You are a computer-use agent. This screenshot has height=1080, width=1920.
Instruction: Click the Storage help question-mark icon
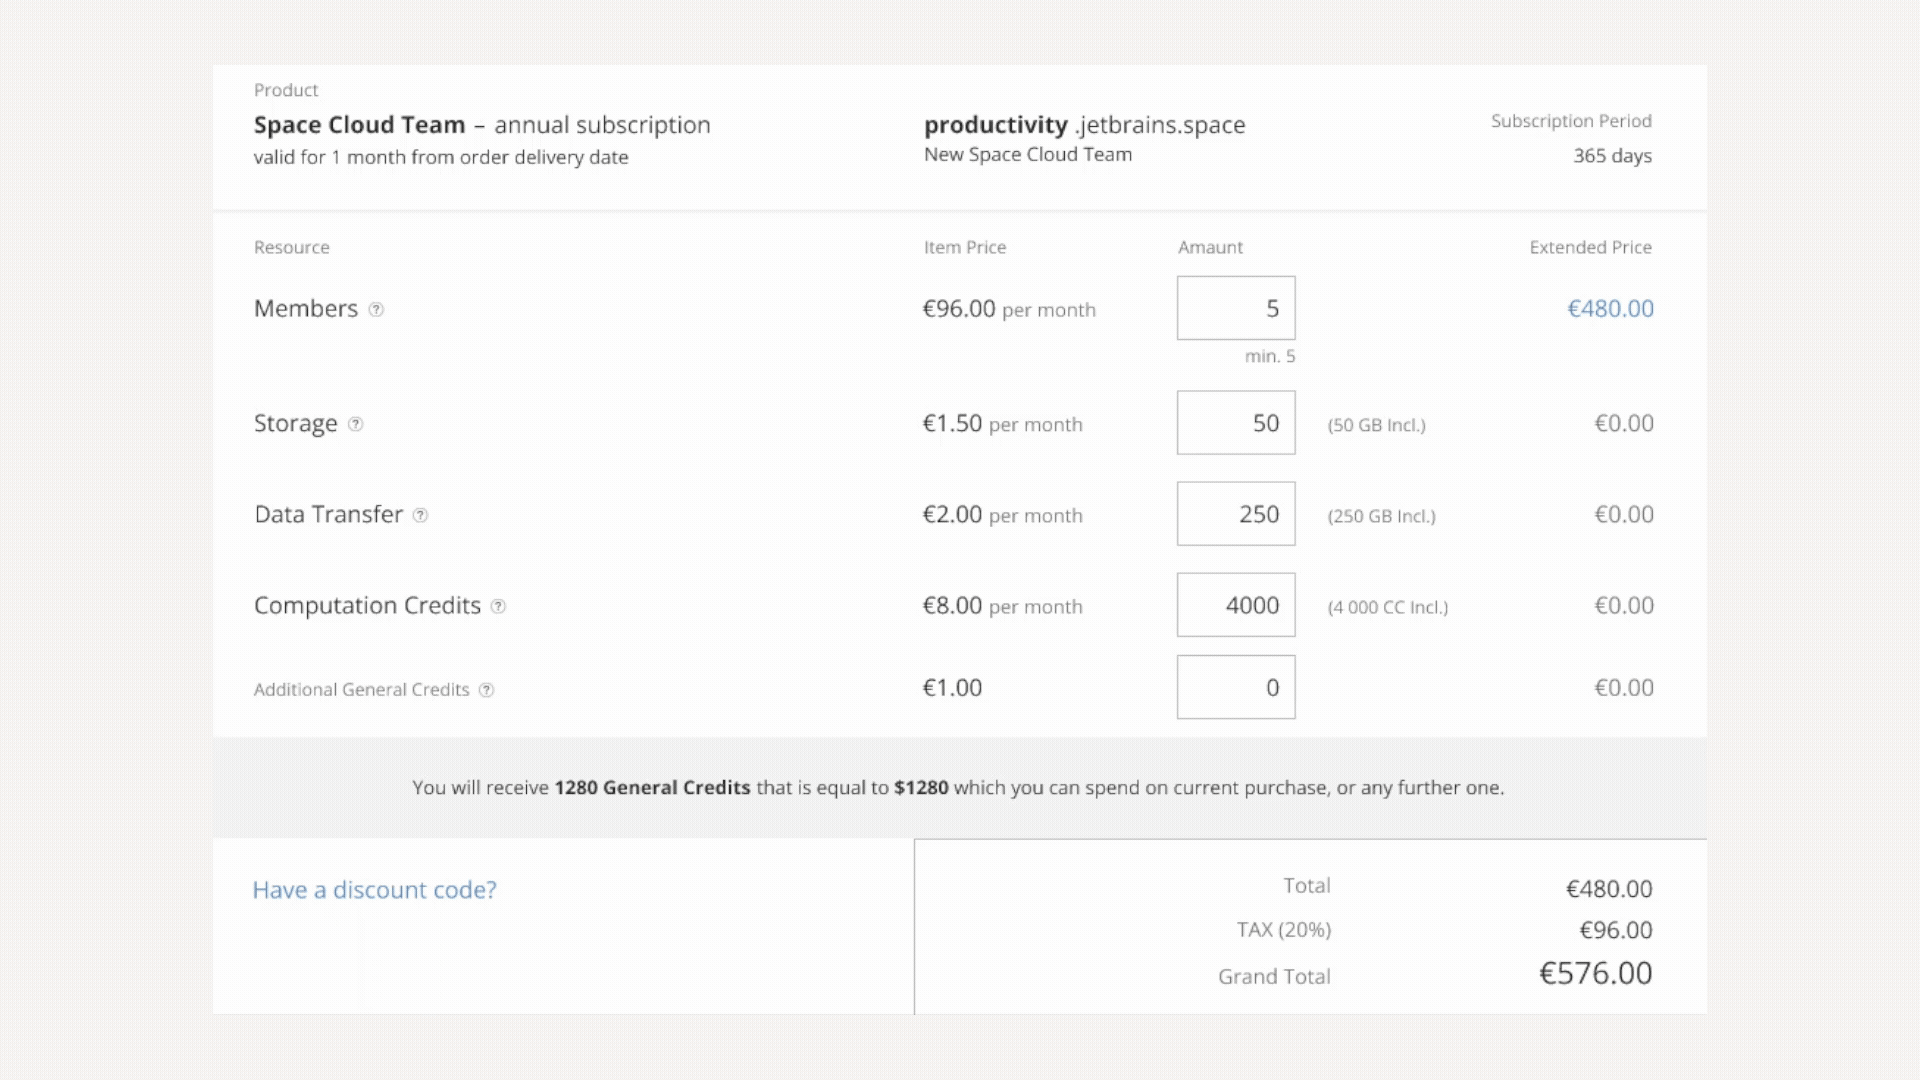click(x=355, y=424)
